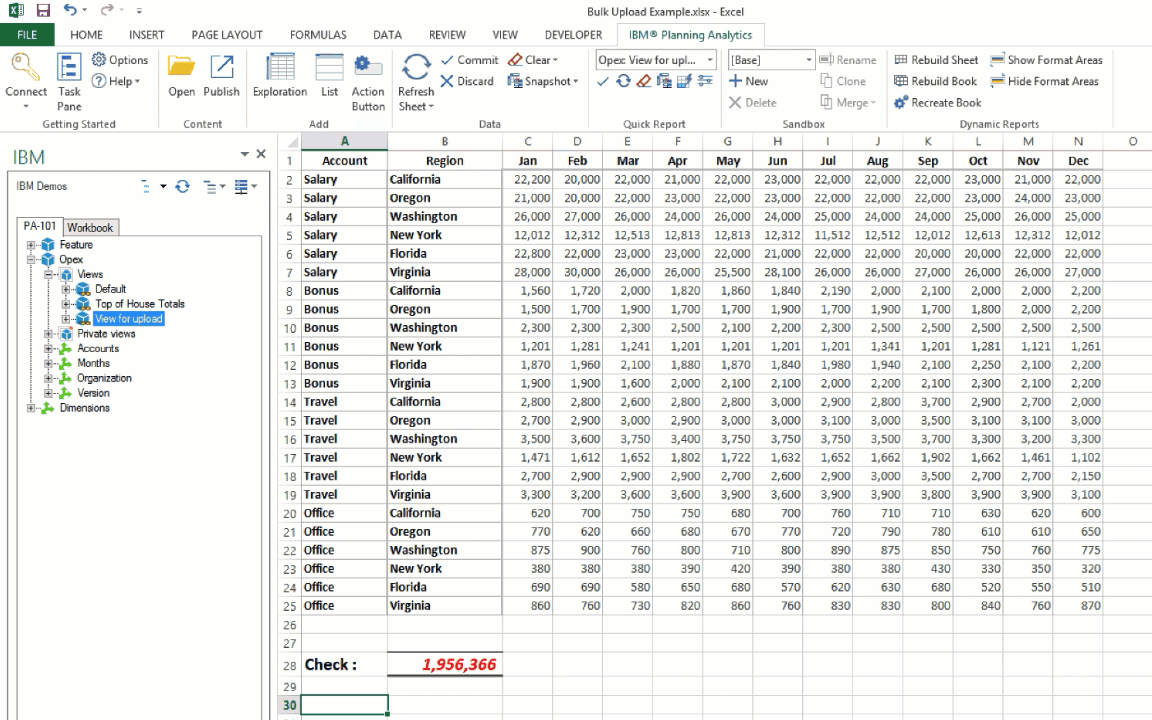Viewport: 1152px width, 720px height.
Task: Open the IBM task pane options arrow
Action: point(244,154)
